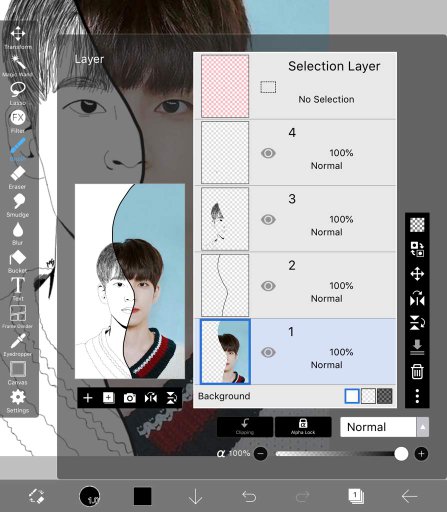The height and width of the screenshot is (512, 447).
Task: Add a new layer with plus icon
Action: 88,398
